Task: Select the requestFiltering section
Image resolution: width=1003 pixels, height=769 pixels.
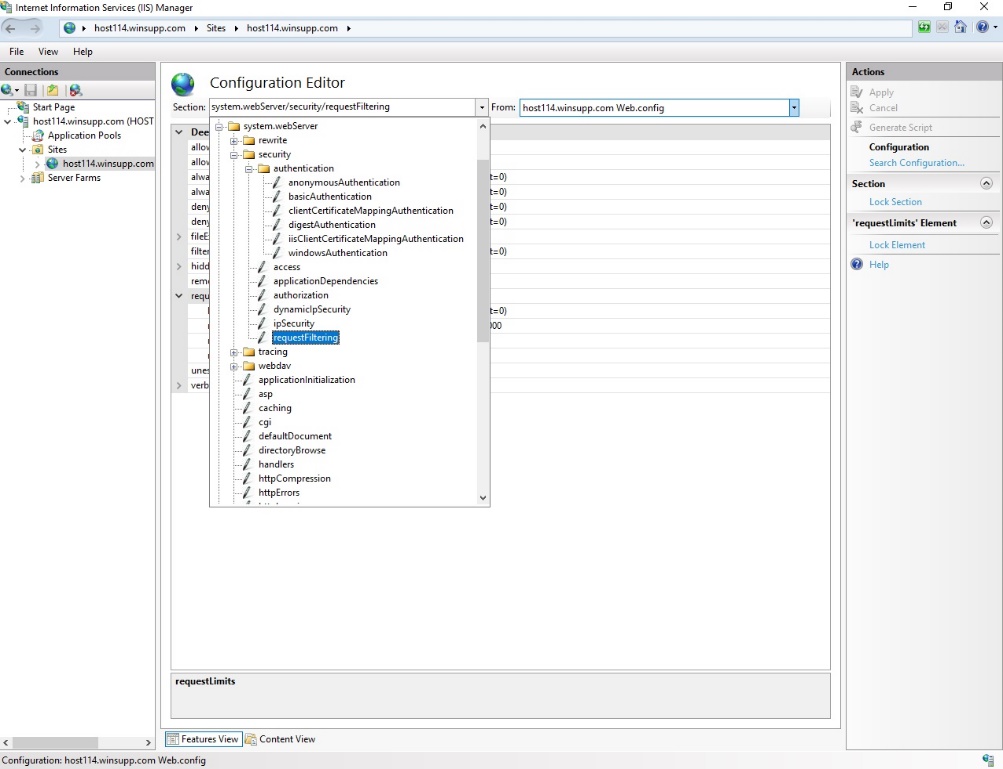Action: point(305,338)
